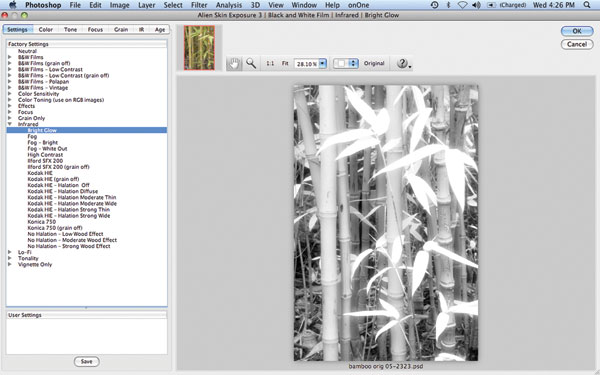Open the zoom percentage dropdown arrow
Screen dimensions: 600x375
tap(323, 64)
